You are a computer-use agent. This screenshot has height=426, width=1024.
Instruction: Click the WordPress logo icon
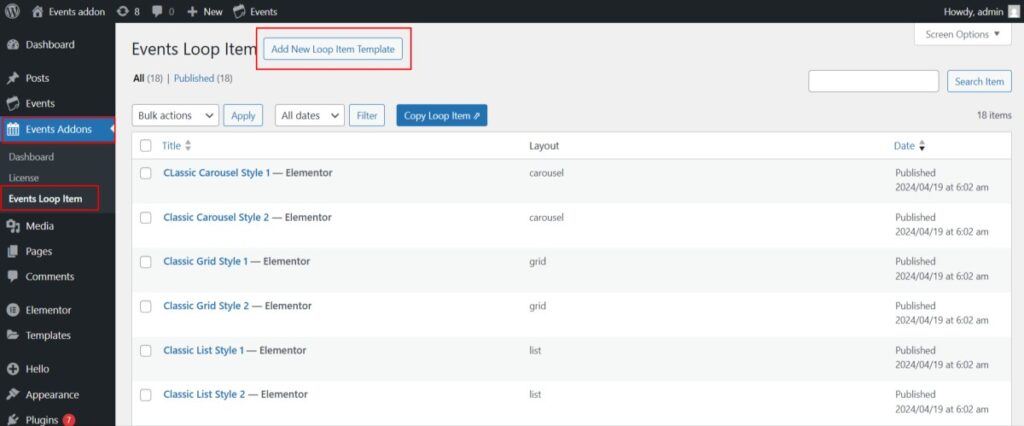click(13, 12)
